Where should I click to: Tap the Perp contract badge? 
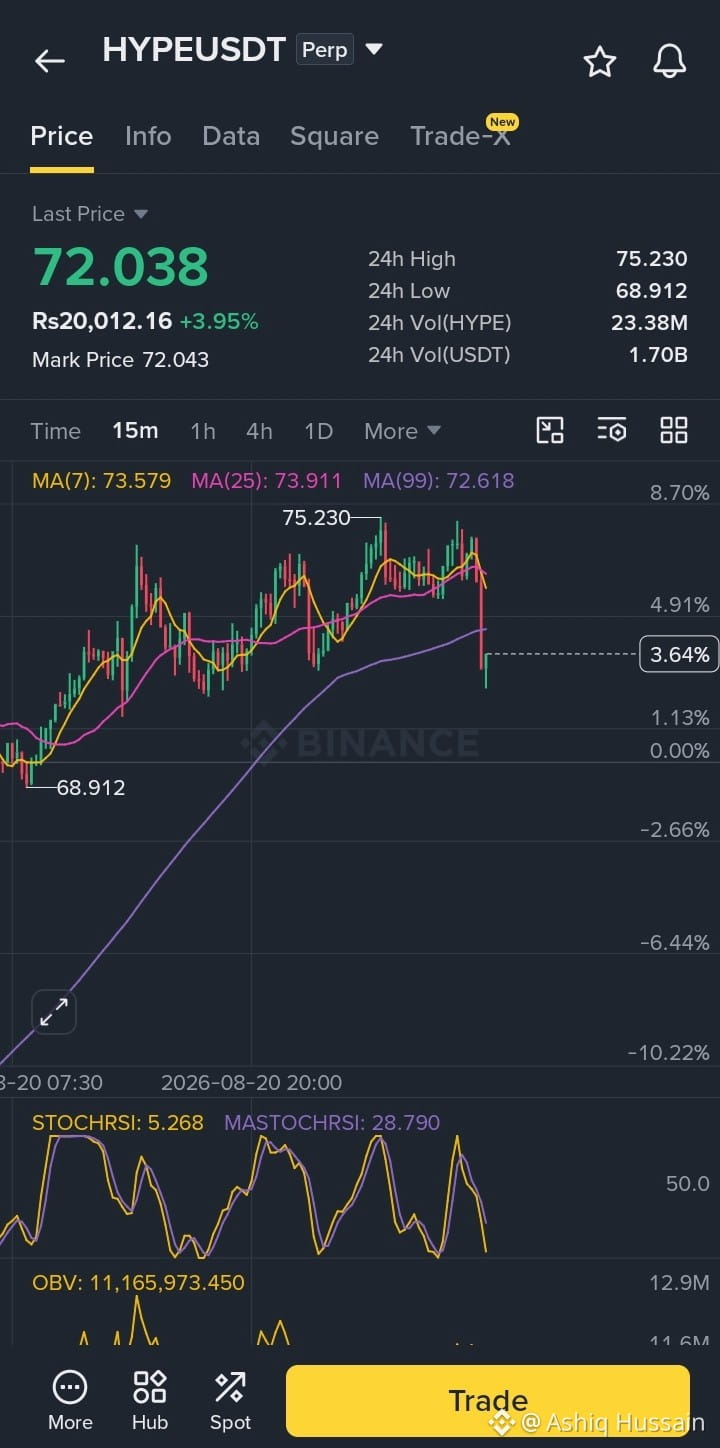coord(325,50)
